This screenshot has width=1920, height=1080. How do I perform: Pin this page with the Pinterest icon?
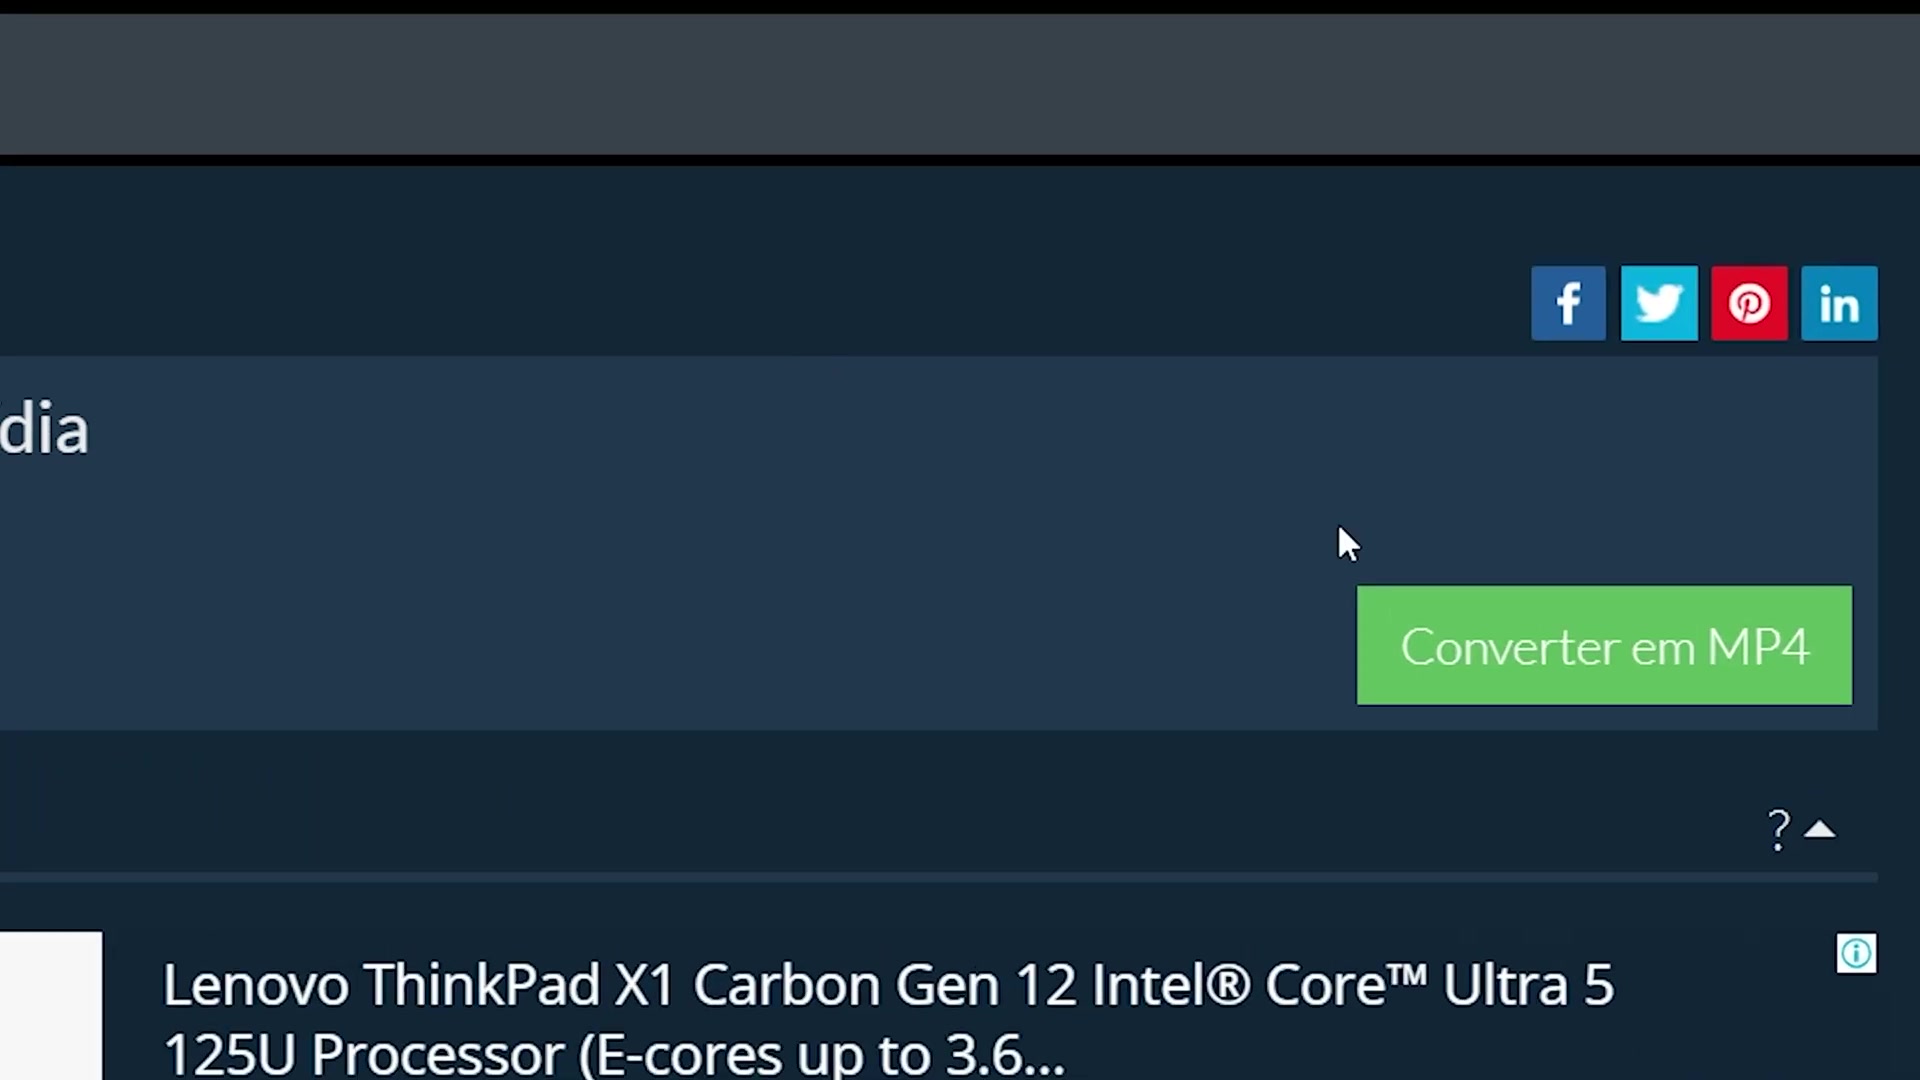(1749, 303)
